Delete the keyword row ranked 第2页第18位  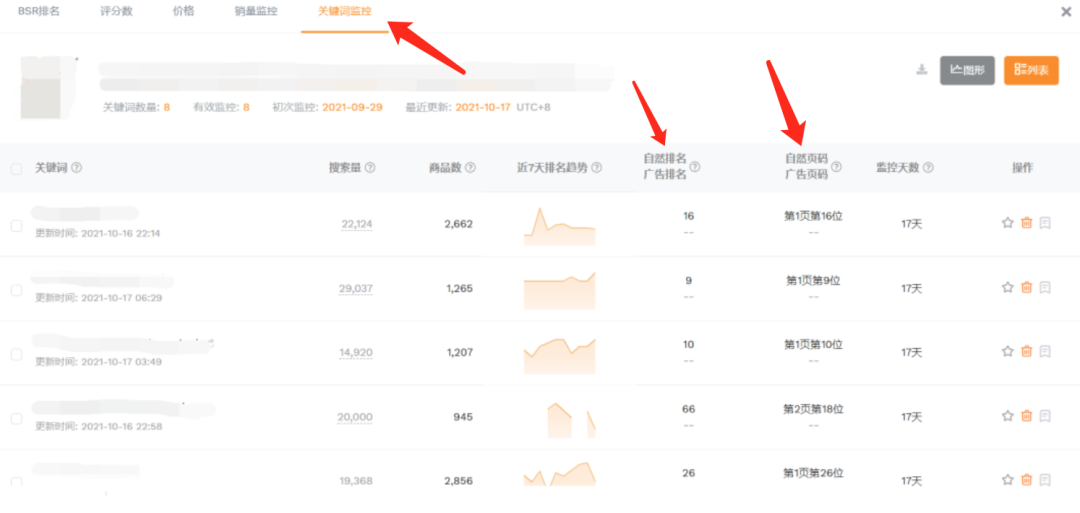pos(1026,415)
